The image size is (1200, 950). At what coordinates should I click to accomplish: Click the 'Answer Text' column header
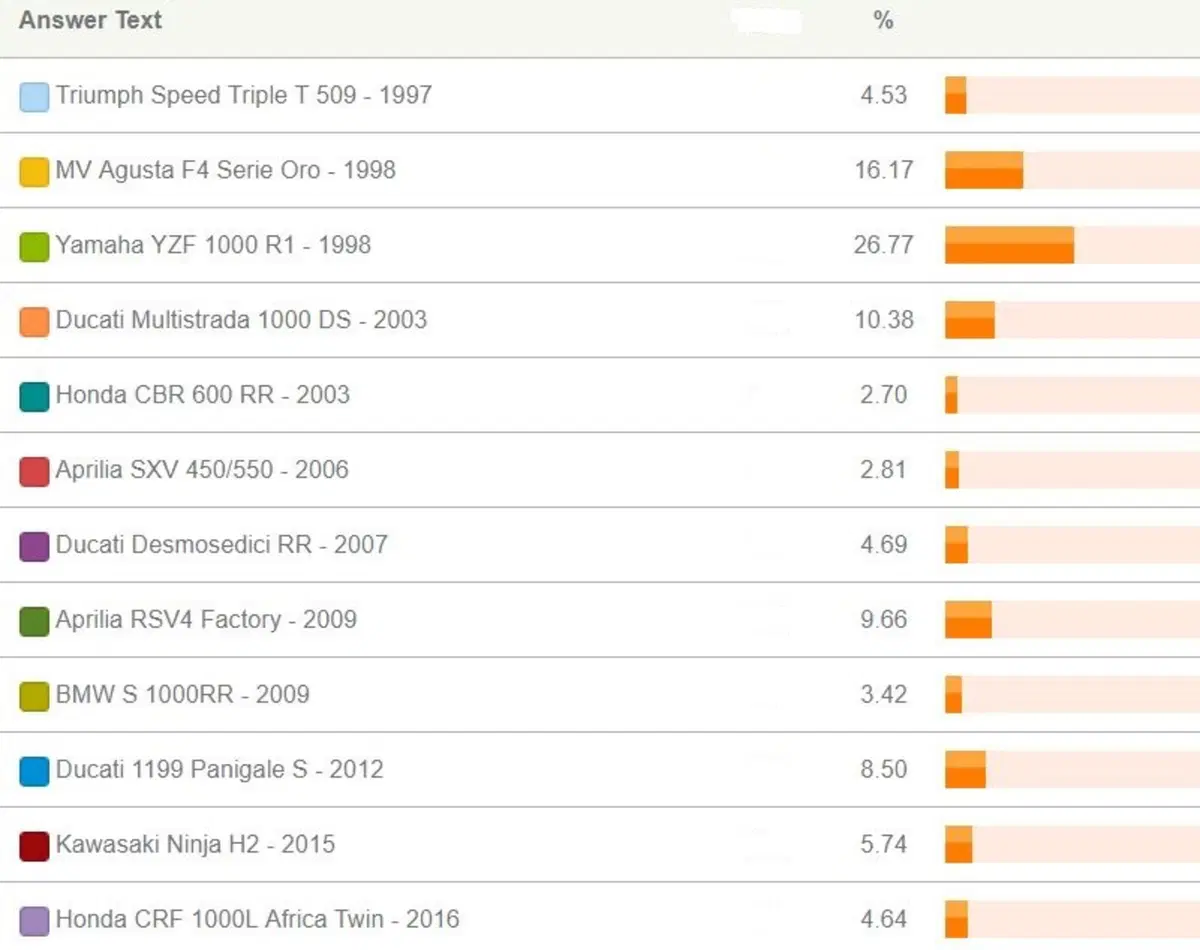tap(90, 20)
